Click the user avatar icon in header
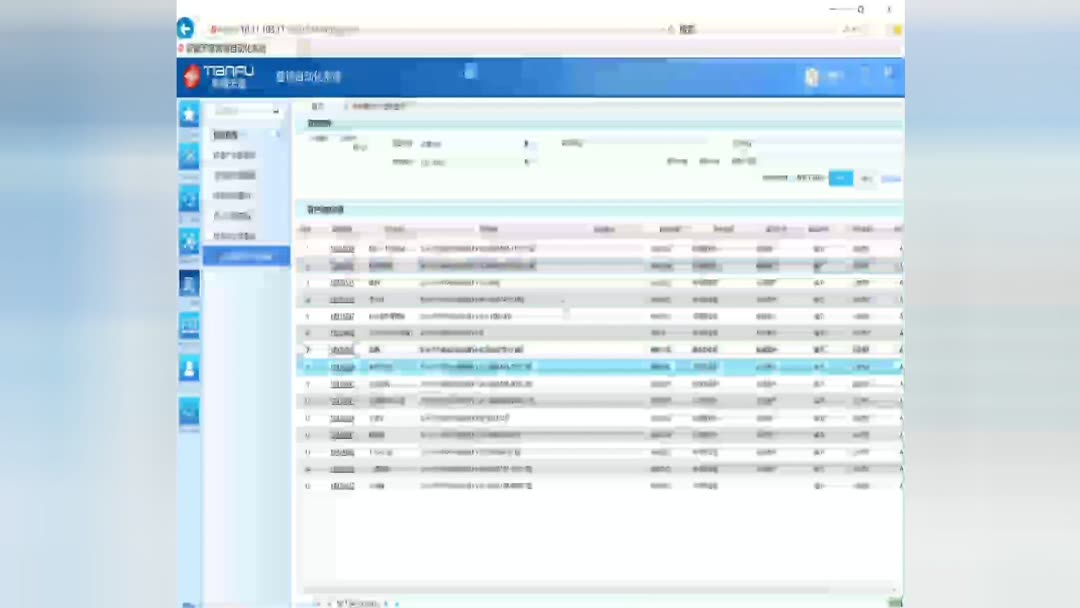Screen dimensions: 1080x608 pos(812,76)
